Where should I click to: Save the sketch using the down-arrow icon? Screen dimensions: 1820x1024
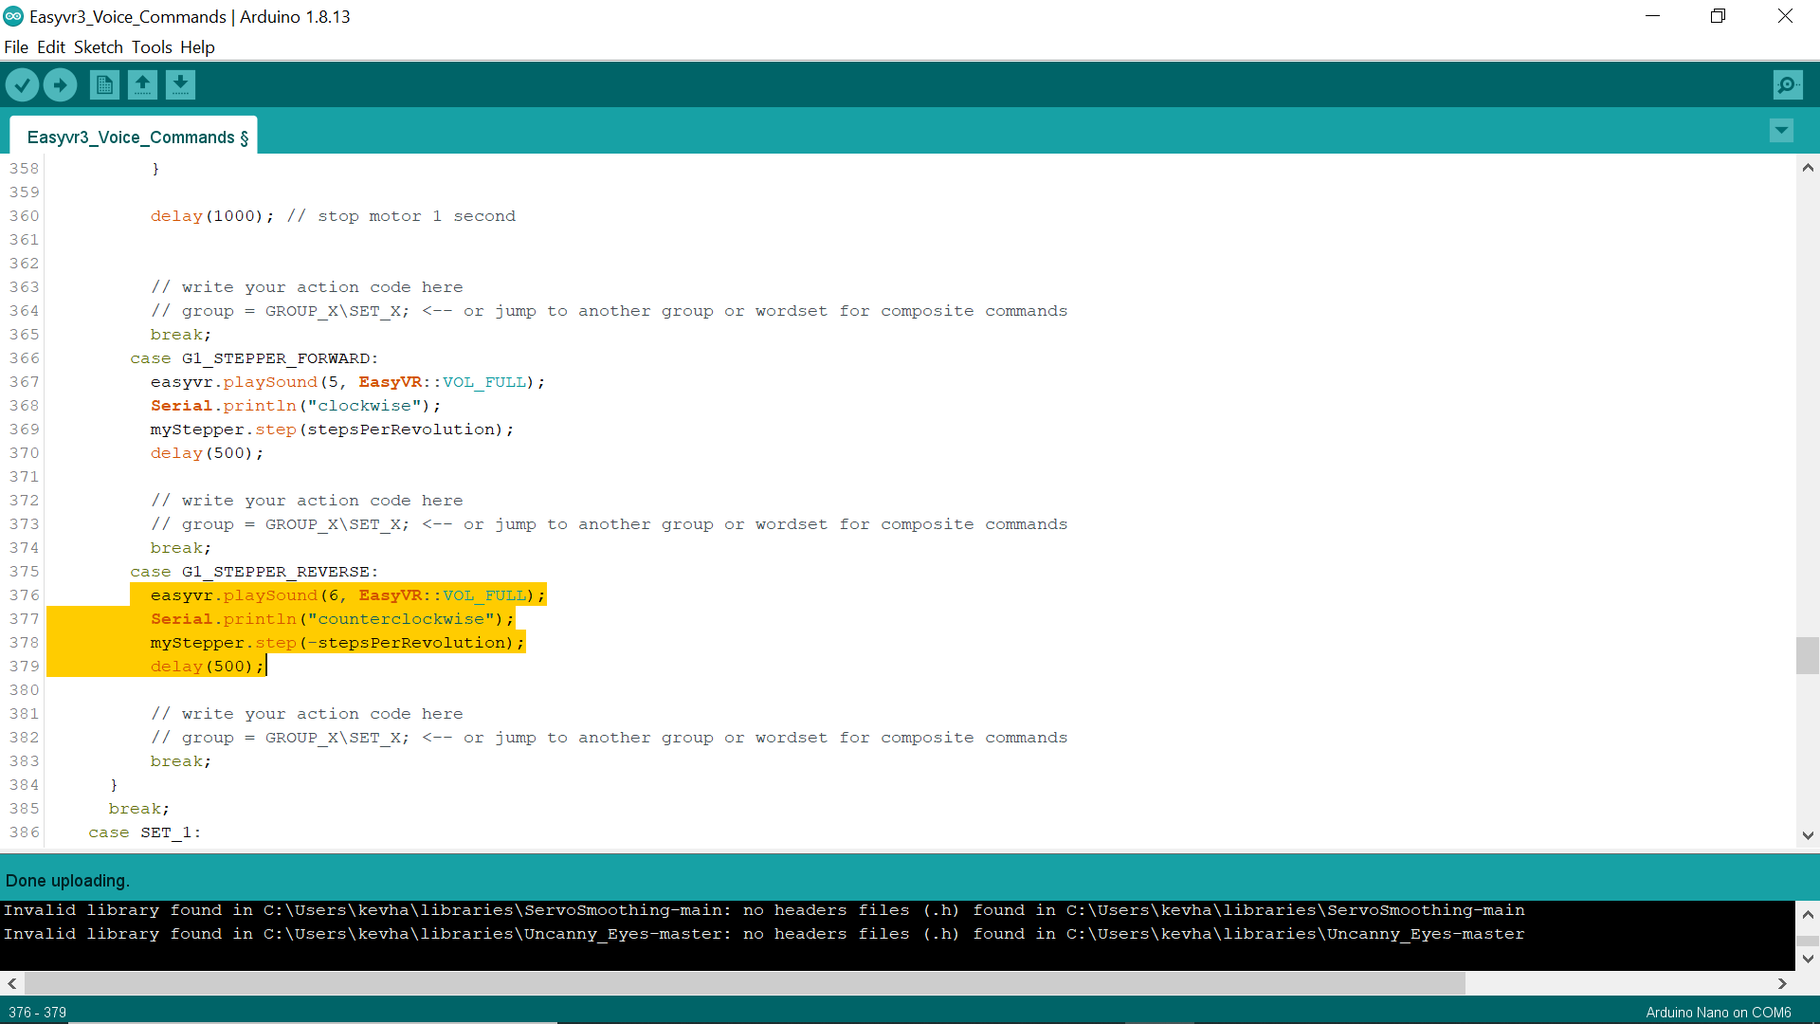tap(180, 85)
